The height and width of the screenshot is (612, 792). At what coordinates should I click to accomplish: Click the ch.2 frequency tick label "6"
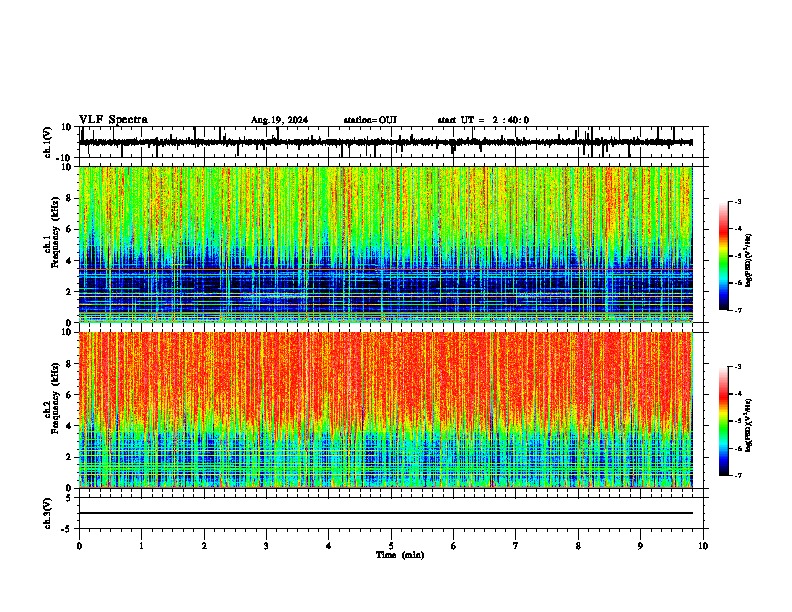[x=70, y=394]
